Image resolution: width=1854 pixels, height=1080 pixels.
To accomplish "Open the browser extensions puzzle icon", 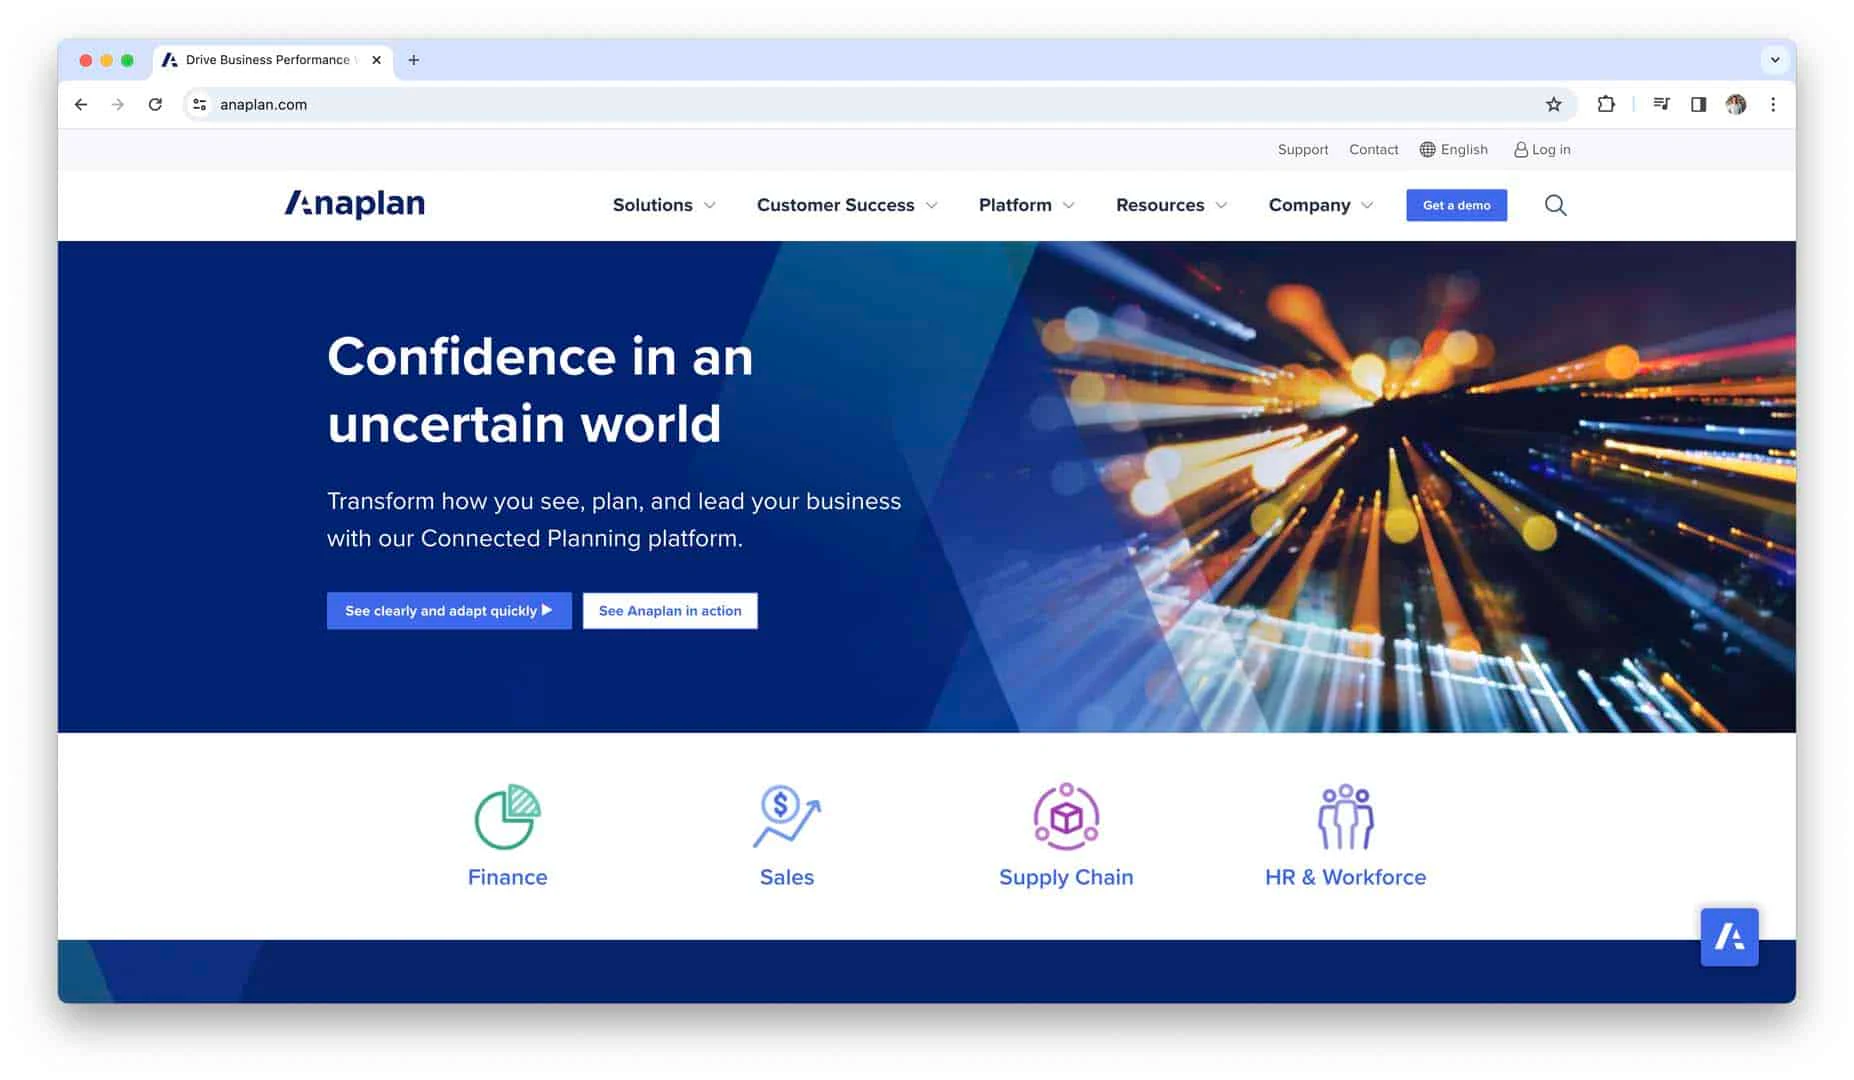I will [x=1606, y=104].
